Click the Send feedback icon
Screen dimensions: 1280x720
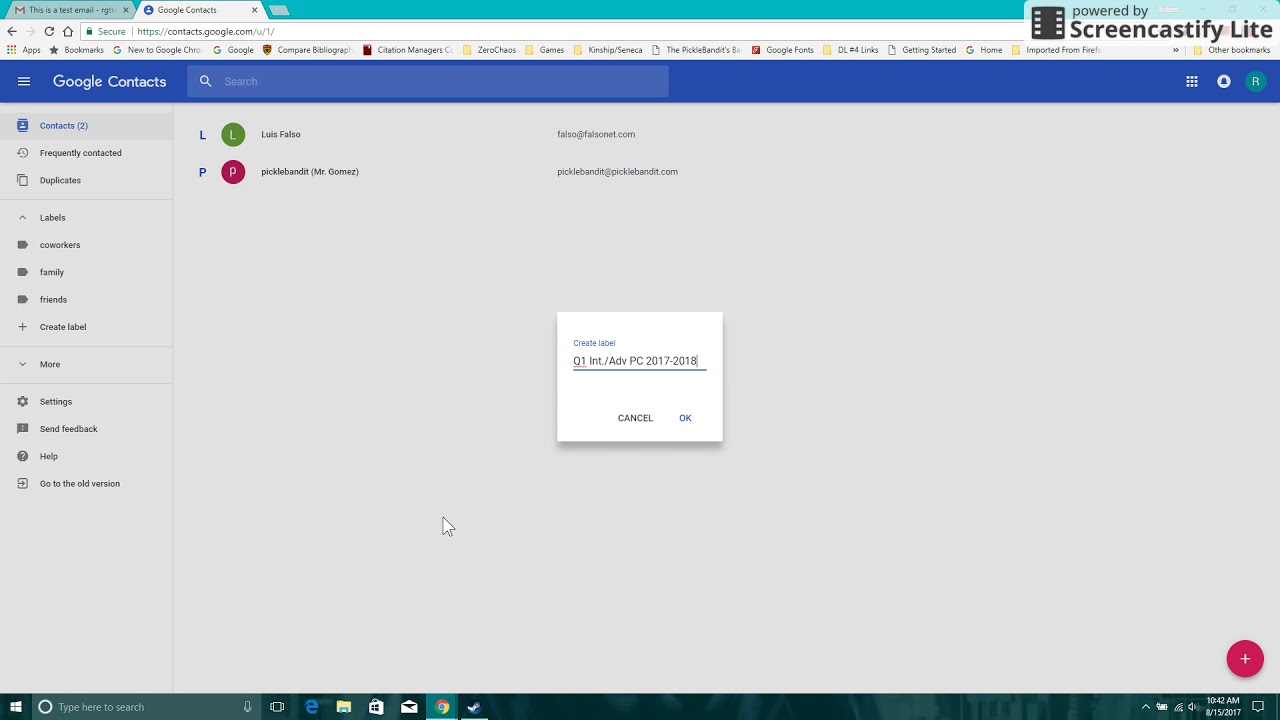tap(22, 429)
